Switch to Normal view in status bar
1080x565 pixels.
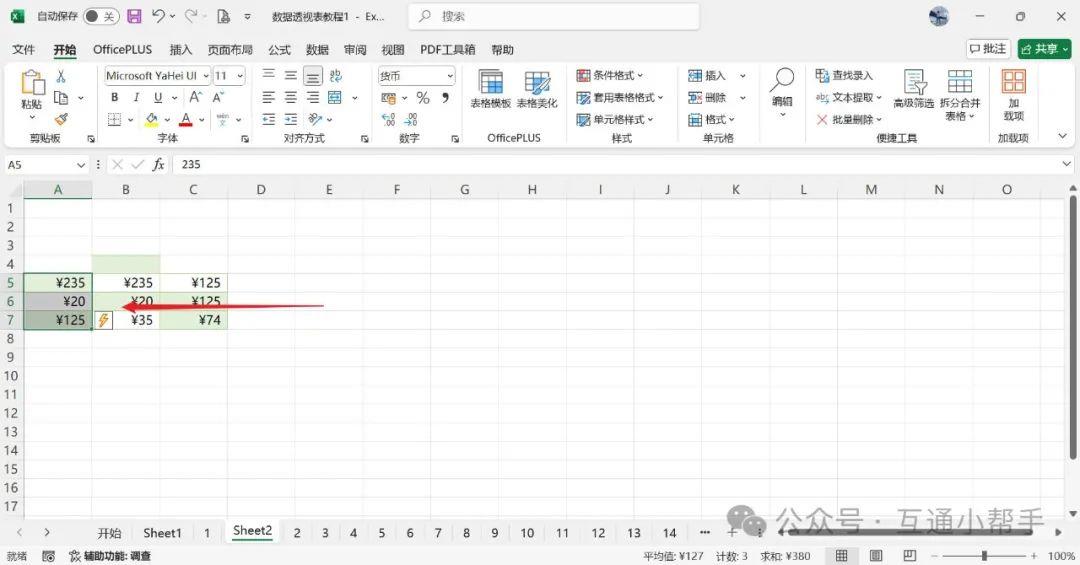point(841,555)
